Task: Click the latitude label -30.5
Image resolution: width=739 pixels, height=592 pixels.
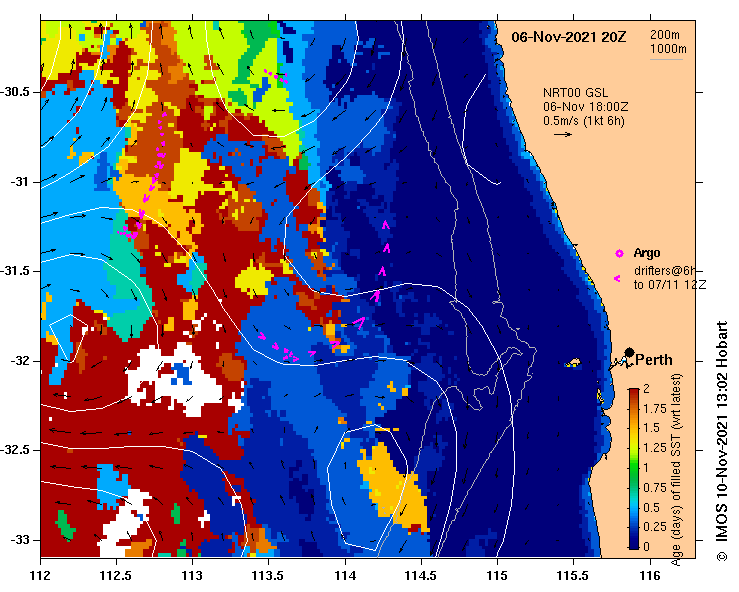Action: tap(17, 92)
